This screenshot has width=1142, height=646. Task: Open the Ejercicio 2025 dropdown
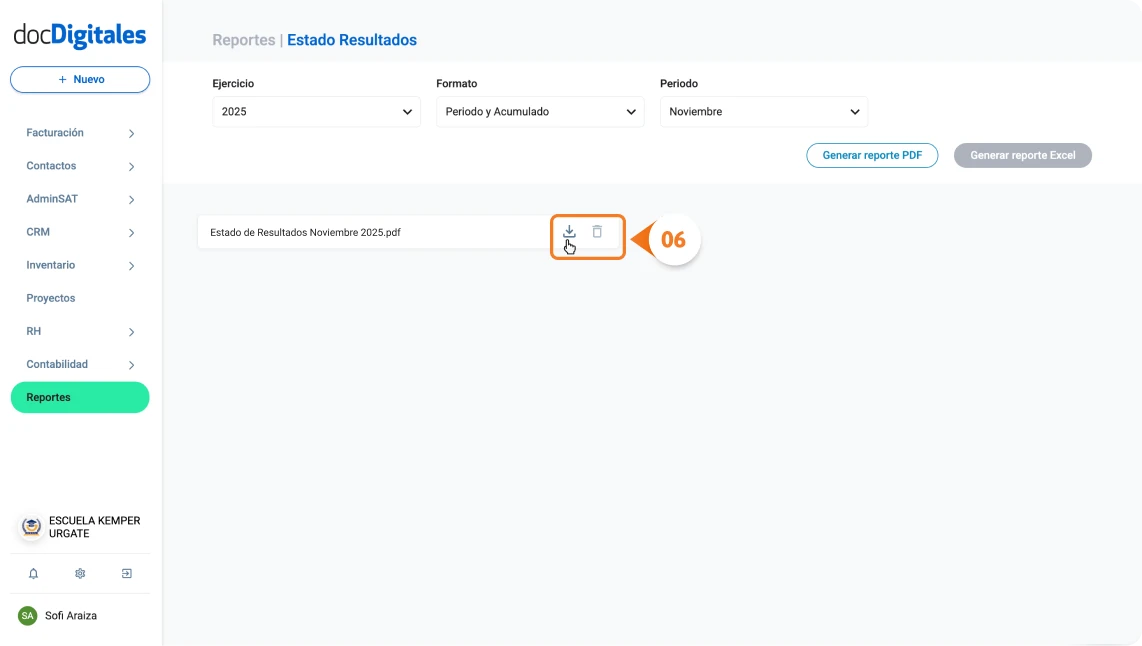tap(316, 112)
